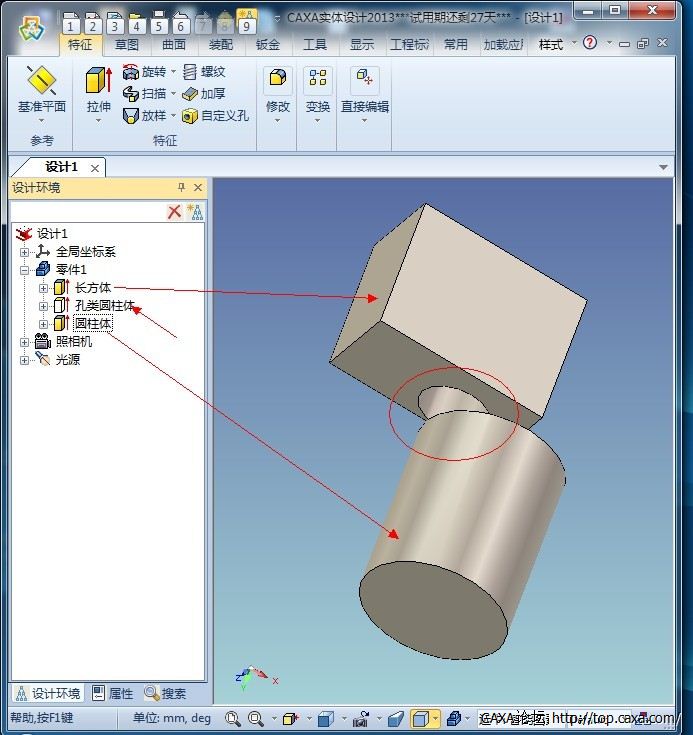This screenshot has height=735, width=693.
Task: Click the 旋转 (Revolve) feature icon
Action: pos(131,72)
